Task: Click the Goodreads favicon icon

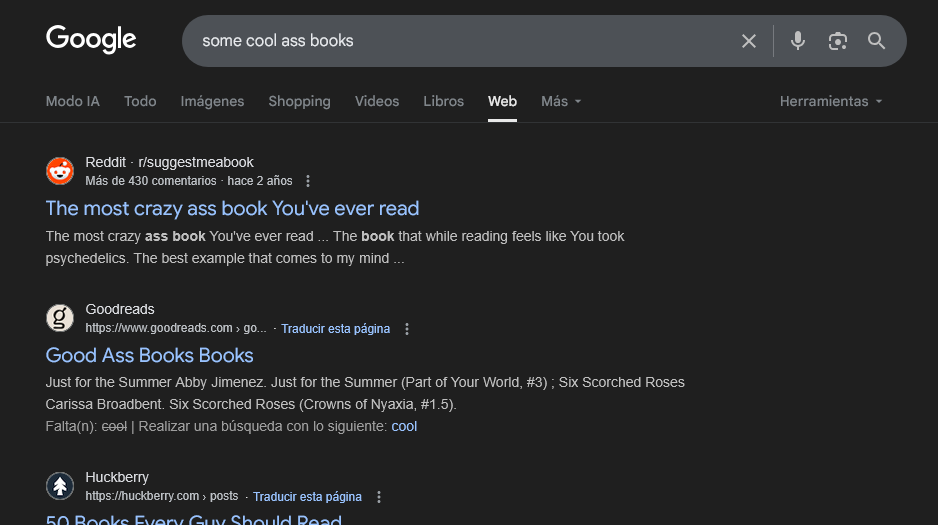Action: pyautogui.click(x=60, y=318)
